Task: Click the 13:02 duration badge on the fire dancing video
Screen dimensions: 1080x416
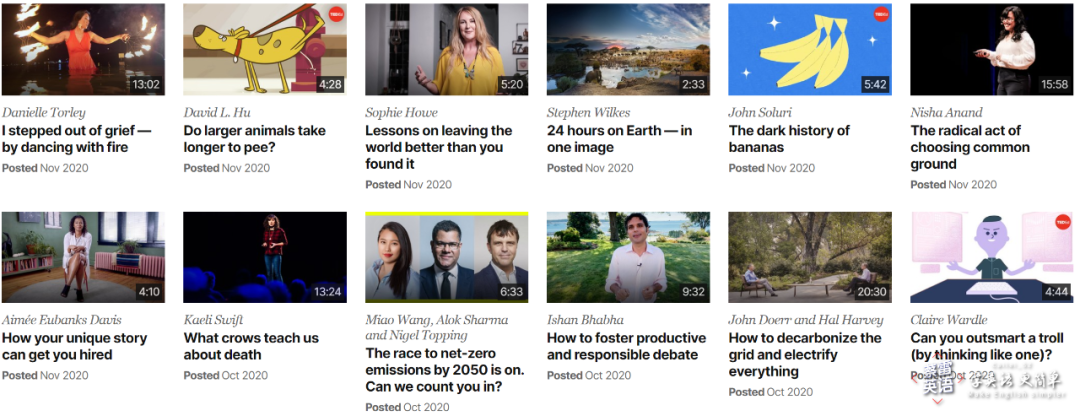Action: click(146, 85)
